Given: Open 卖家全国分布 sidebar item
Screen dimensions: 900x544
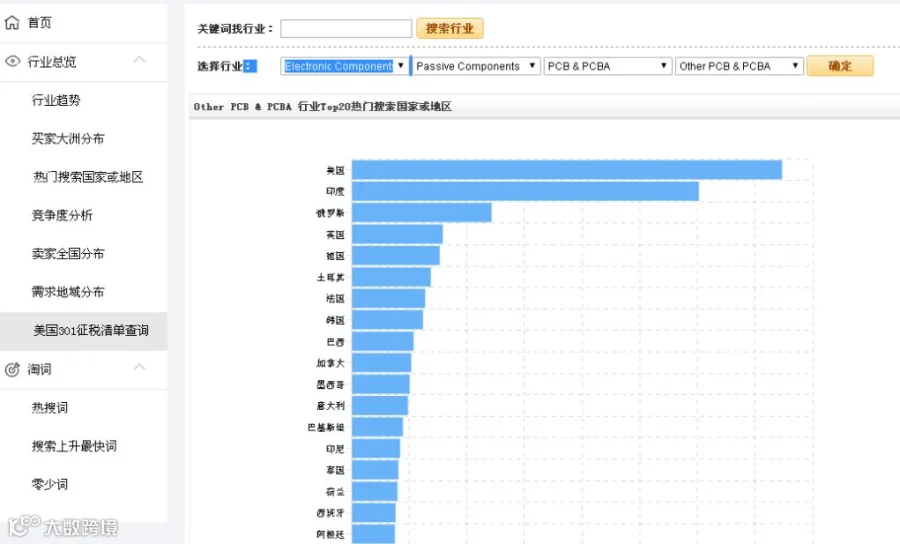Looking at the screenshot, I should (x=68, y=254).
